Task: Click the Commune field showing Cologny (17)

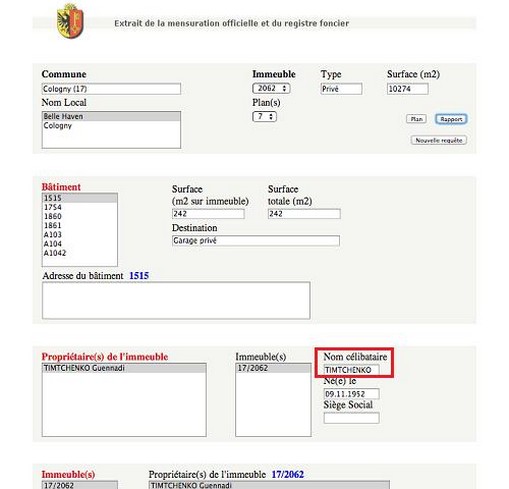Action: [111, 89]
